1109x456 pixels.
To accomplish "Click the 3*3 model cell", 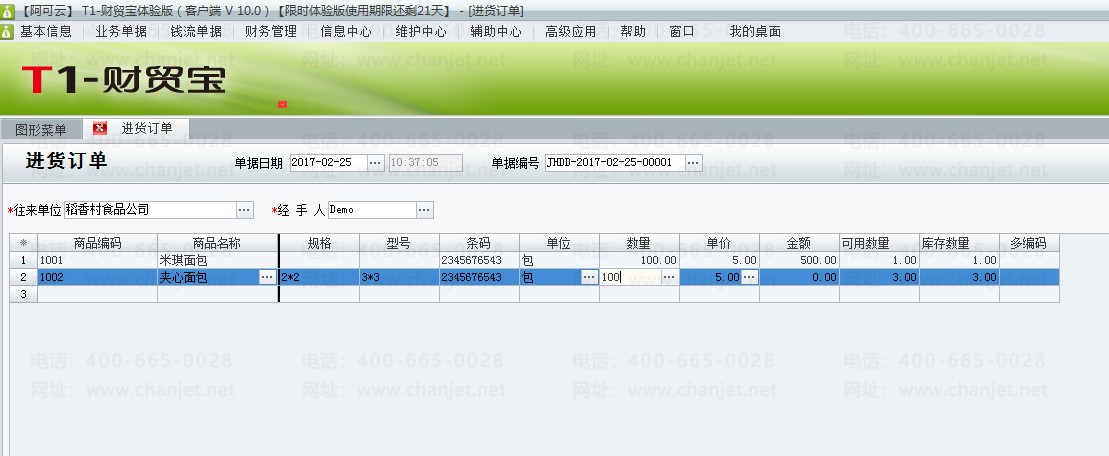I will [x=399, y=277].
